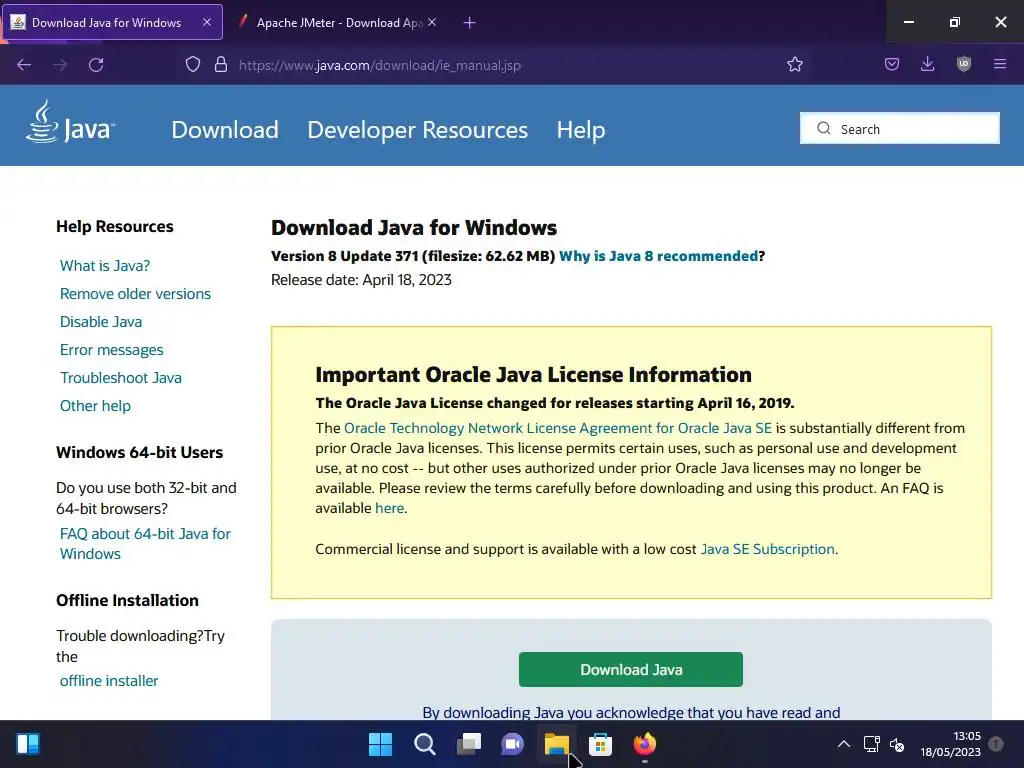Open the 'What is Java?' link
Screen dimensions: 1024x768
pos(104,266)
